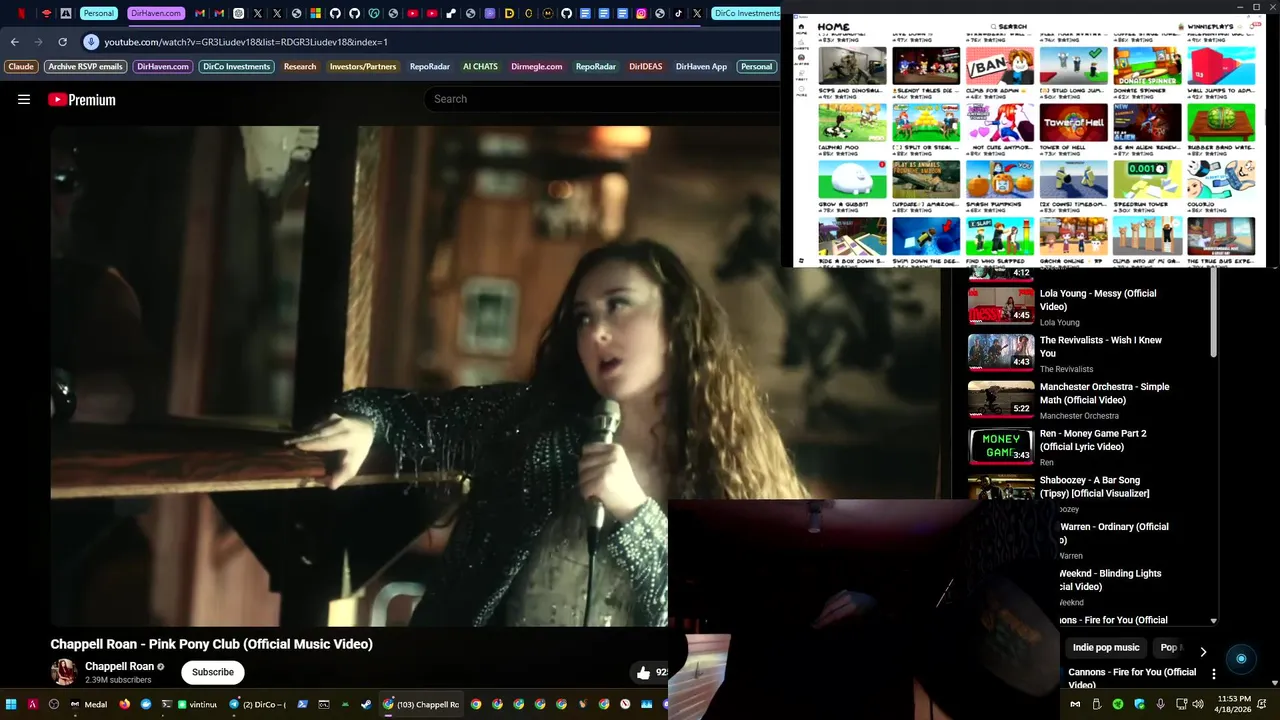The height and width of the screenshot is (720, 1280).
Task: Open the AI CHATS bookmark
Action: pyautogui.click(x=480, y=67)
